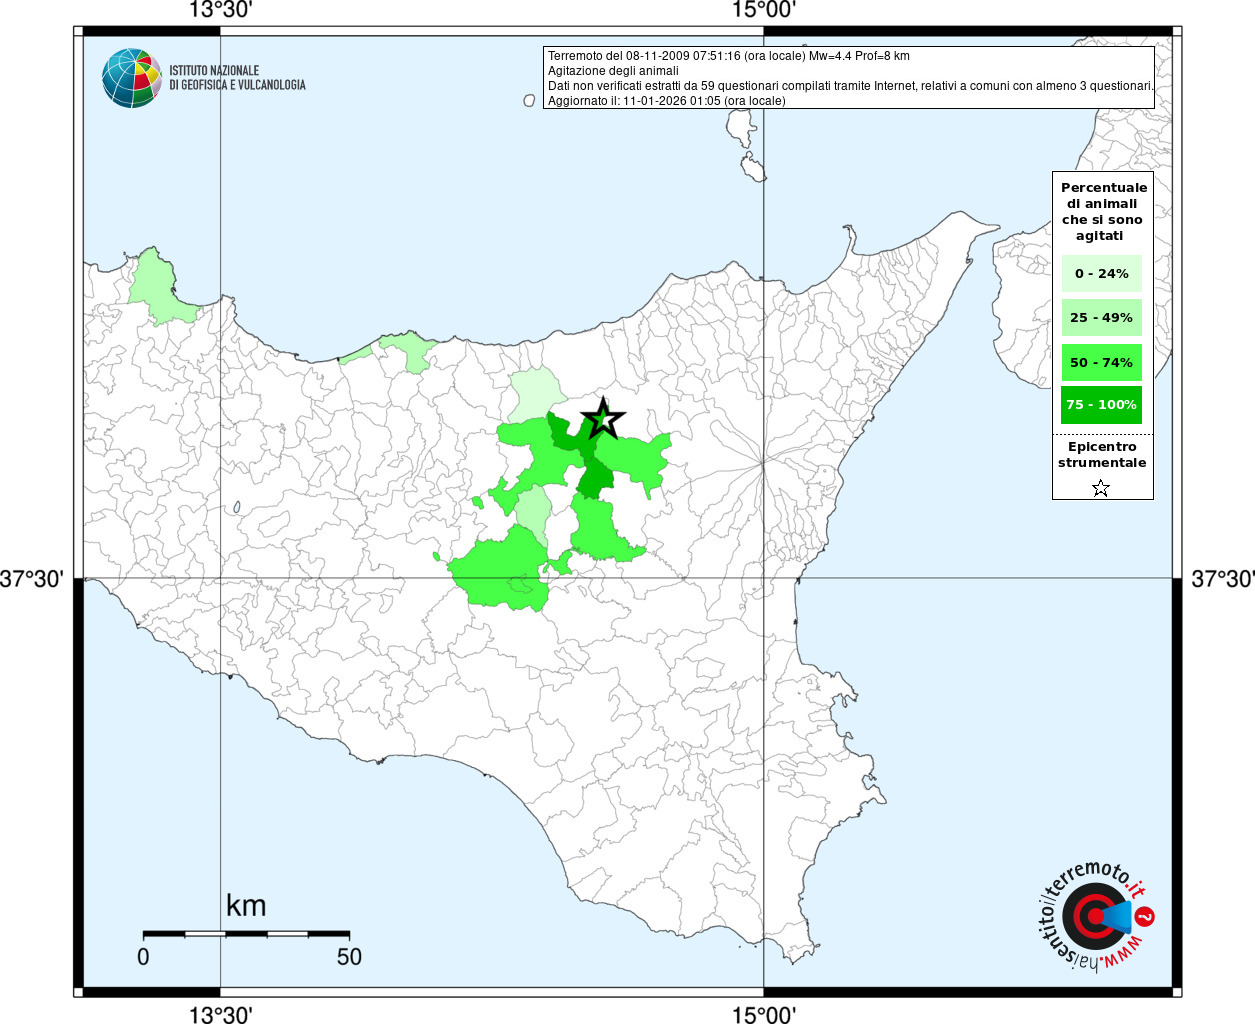Screen dimensions: 1255x1024
Task: Click the distance scale bar
Action: click(x=246, y=934)
